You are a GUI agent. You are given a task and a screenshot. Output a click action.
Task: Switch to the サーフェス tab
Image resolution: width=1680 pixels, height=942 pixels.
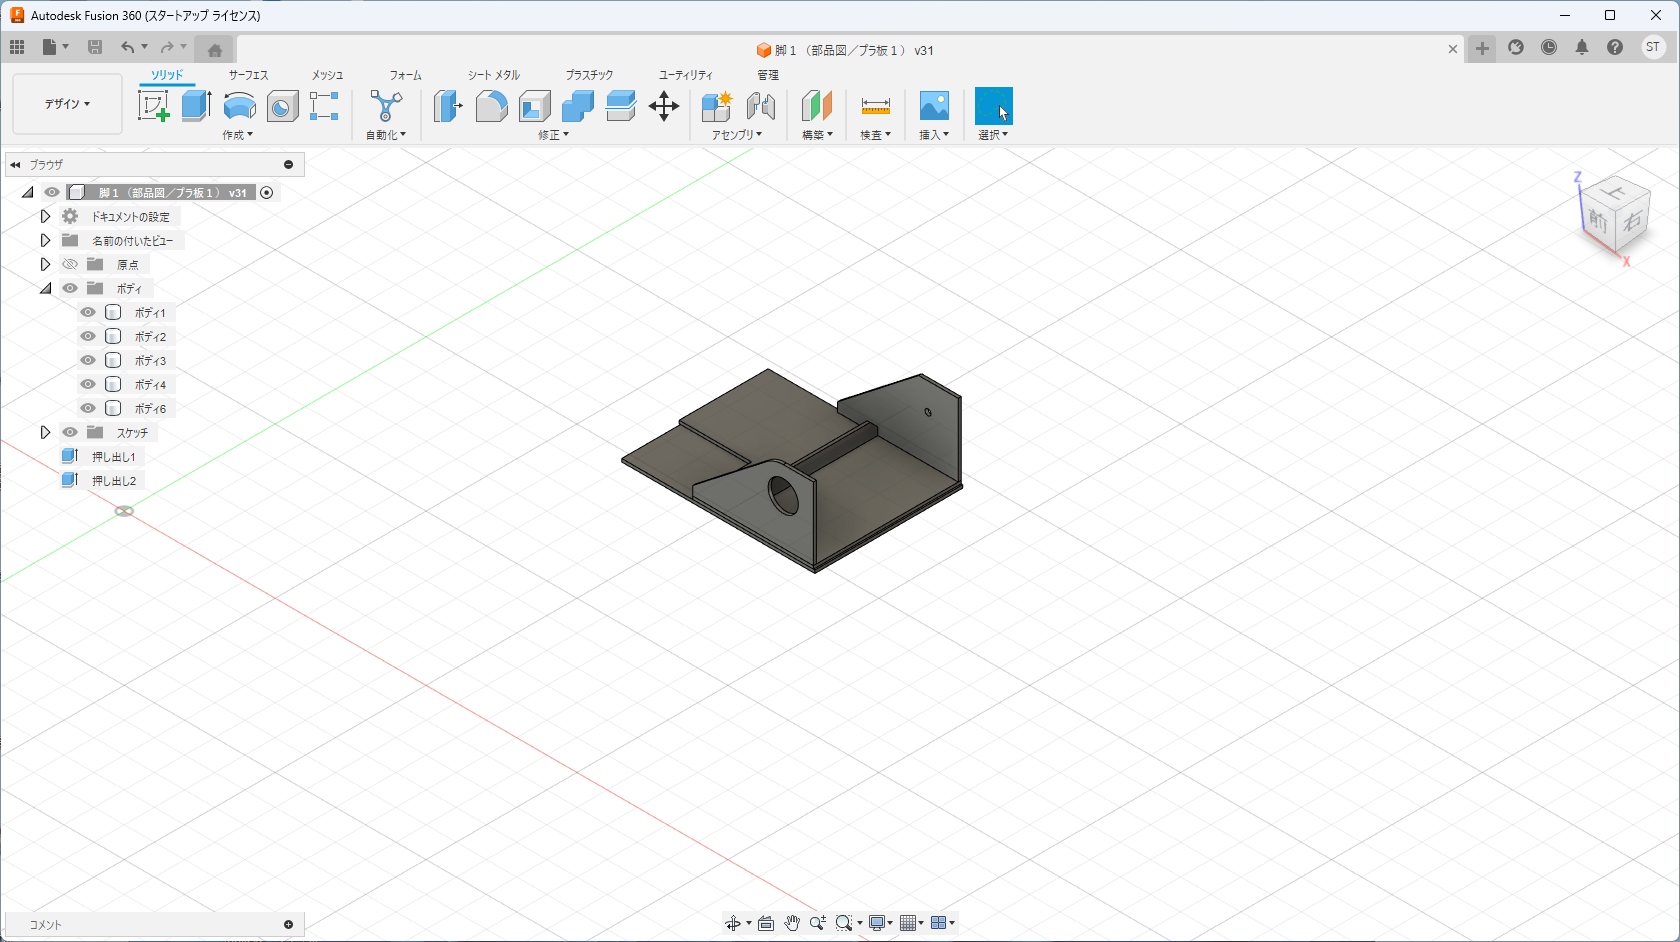(x=248, y=75)
